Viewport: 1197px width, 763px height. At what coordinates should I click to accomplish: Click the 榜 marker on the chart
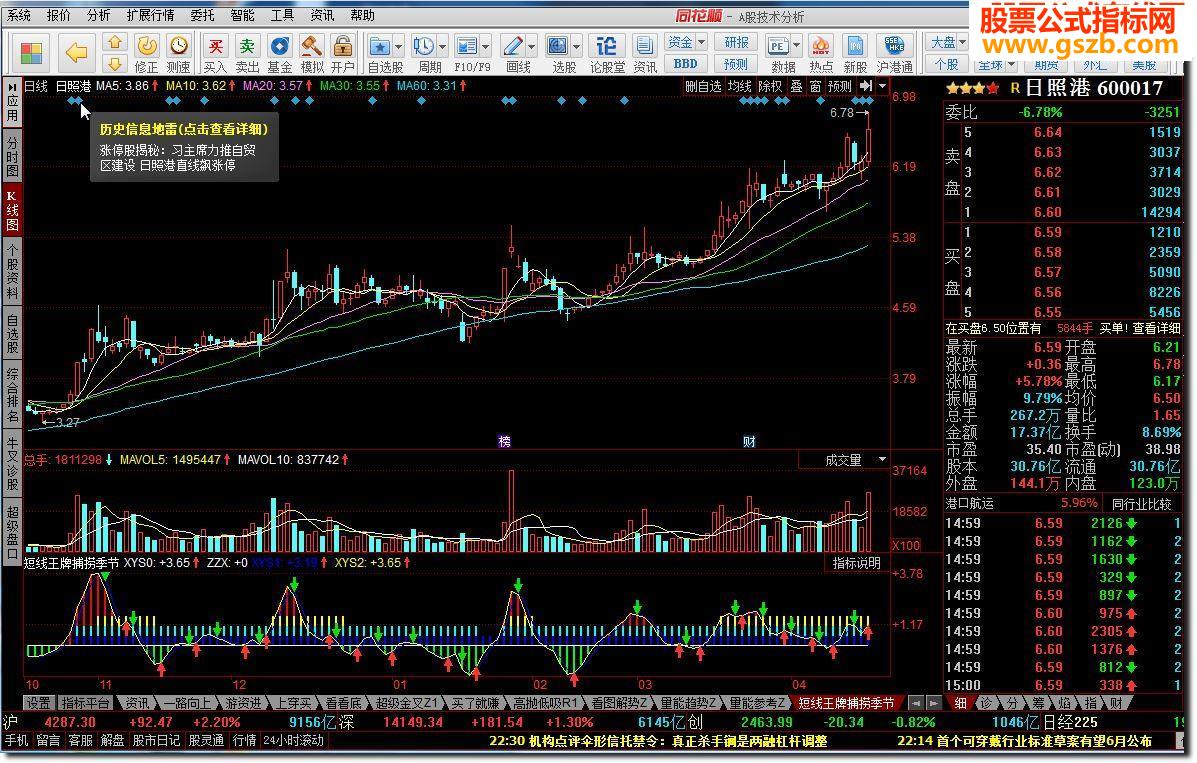click(504, 441)
